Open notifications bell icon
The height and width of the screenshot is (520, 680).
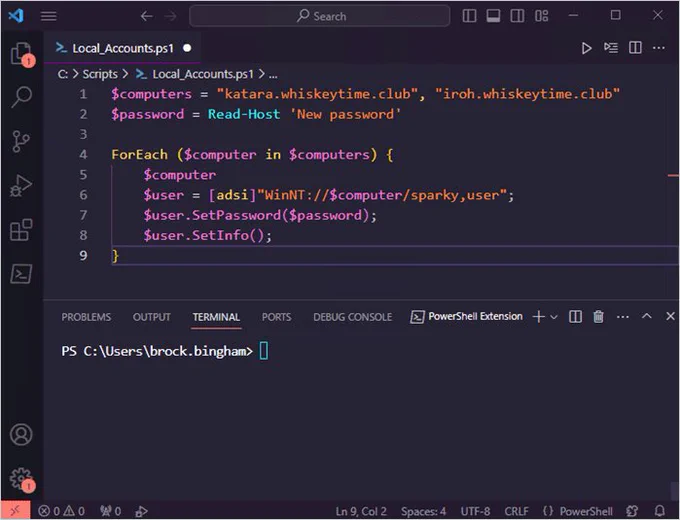pos(660,512)
